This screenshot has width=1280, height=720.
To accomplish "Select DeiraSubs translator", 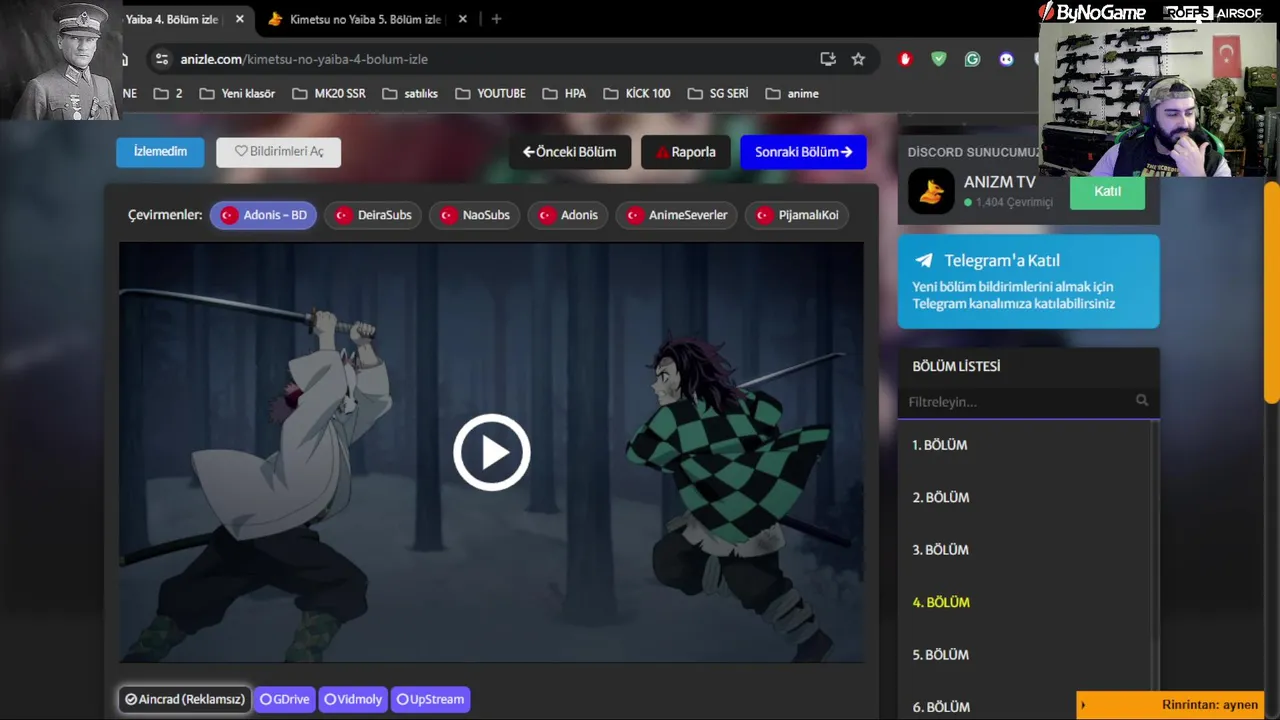I will click(373, 215).
